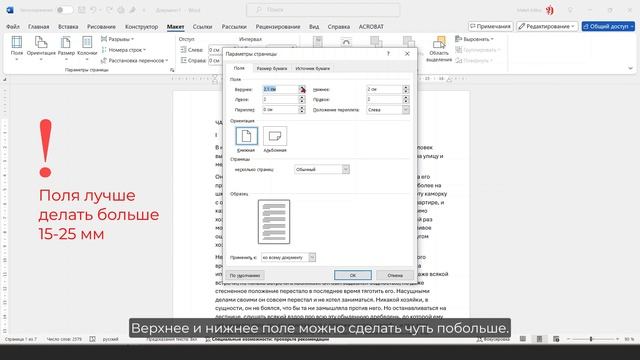Click the search box in title bar
The image size is (640, 360).
323,10
